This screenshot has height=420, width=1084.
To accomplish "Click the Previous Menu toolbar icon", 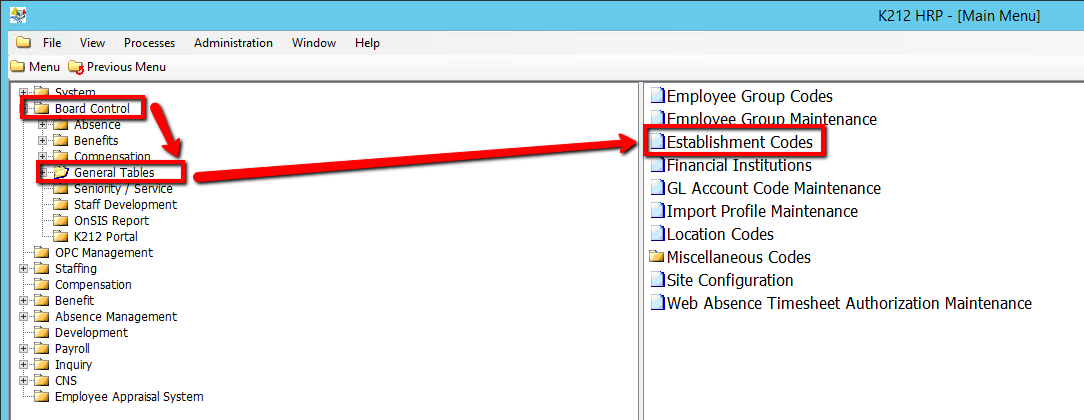I will (x=76, y=67).
